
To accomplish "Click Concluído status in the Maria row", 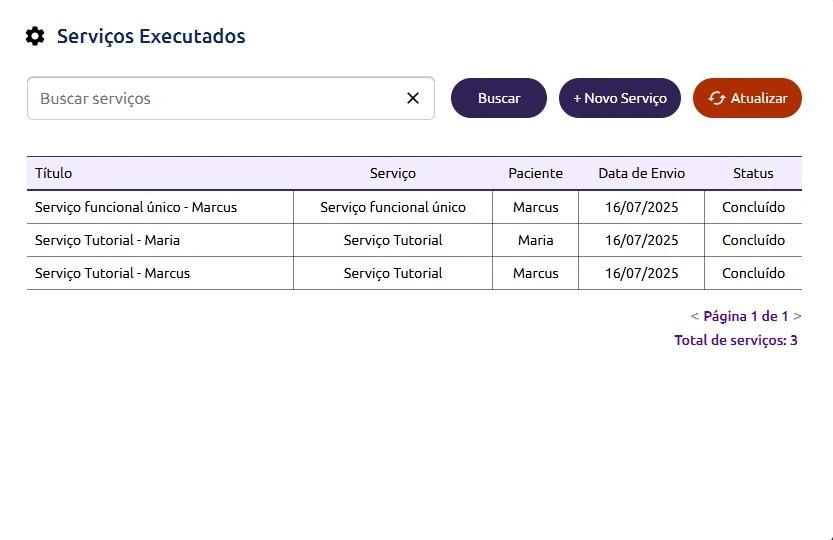I will click(753, 240).
